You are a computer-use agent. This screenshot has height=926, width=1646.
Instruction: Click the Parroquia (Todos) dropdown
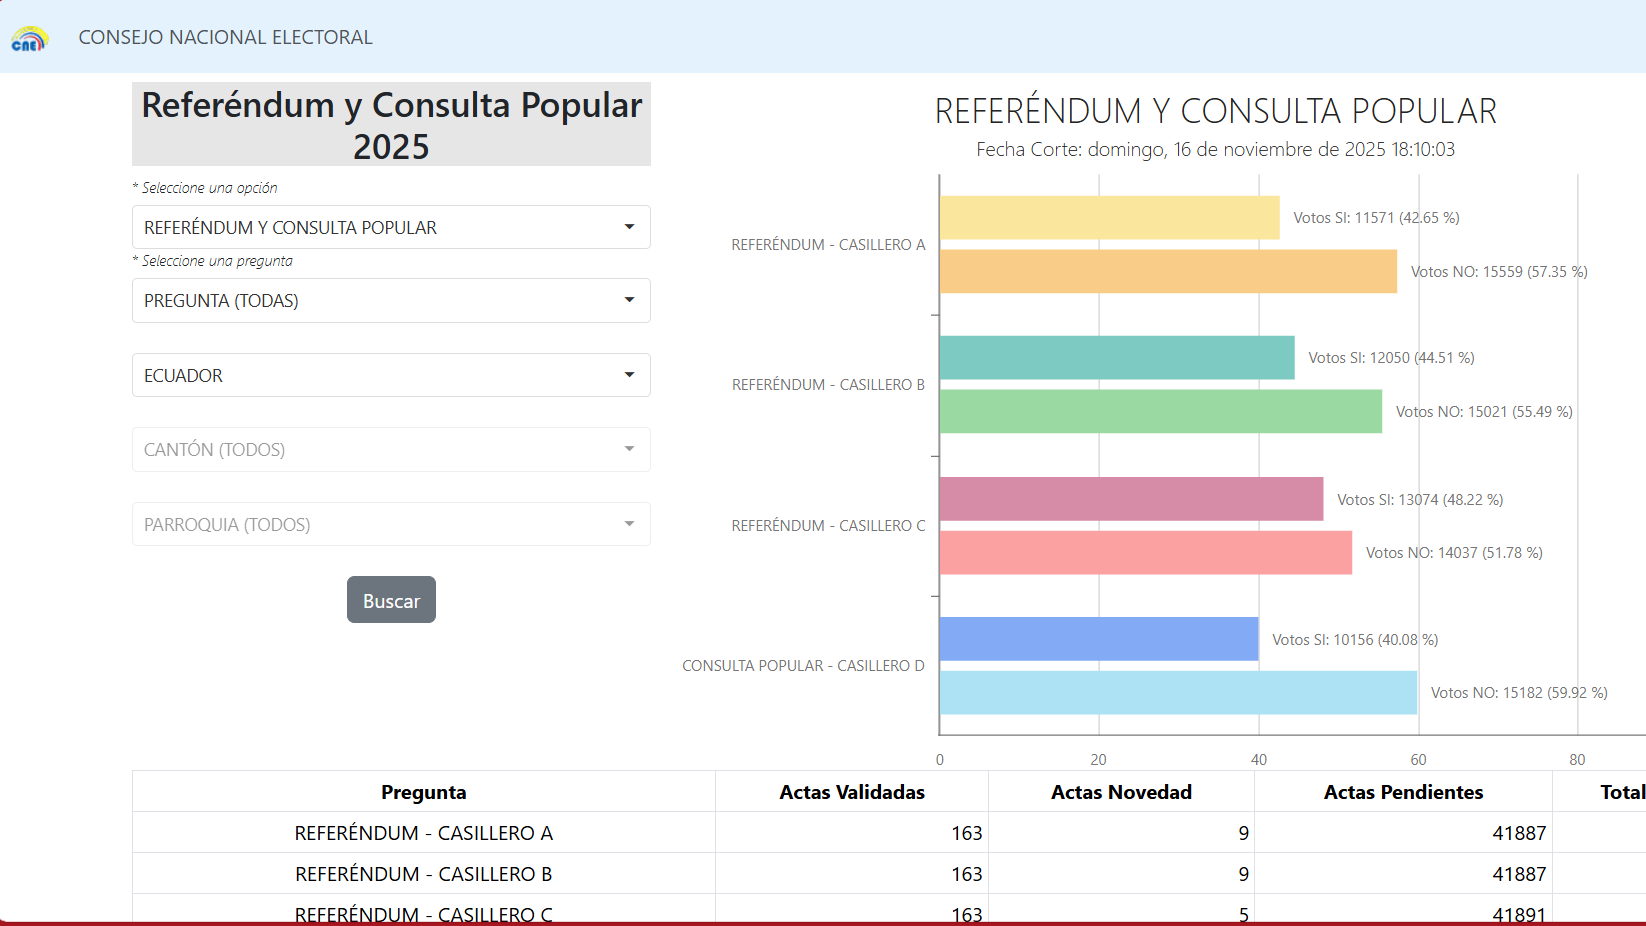click(391, 524)
